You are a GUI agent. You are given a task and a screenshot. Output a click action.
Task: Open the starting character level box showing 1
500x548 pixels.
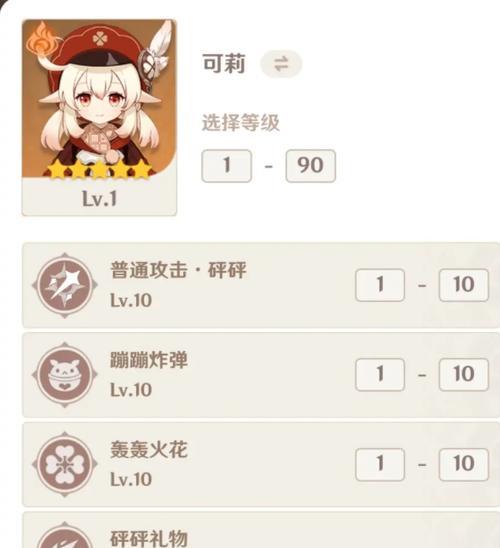coord(226,166)
